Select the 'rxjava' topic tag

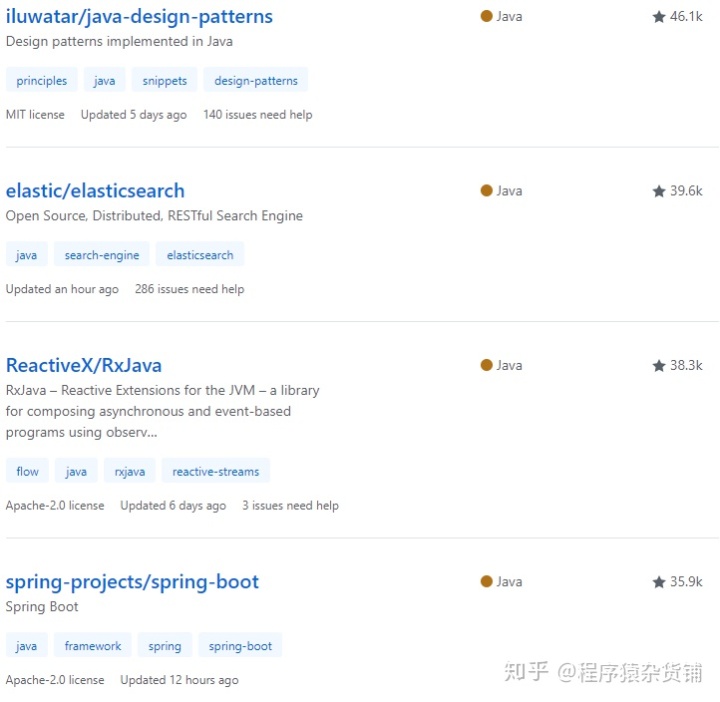pyautogui.click(x=130, y=471)
